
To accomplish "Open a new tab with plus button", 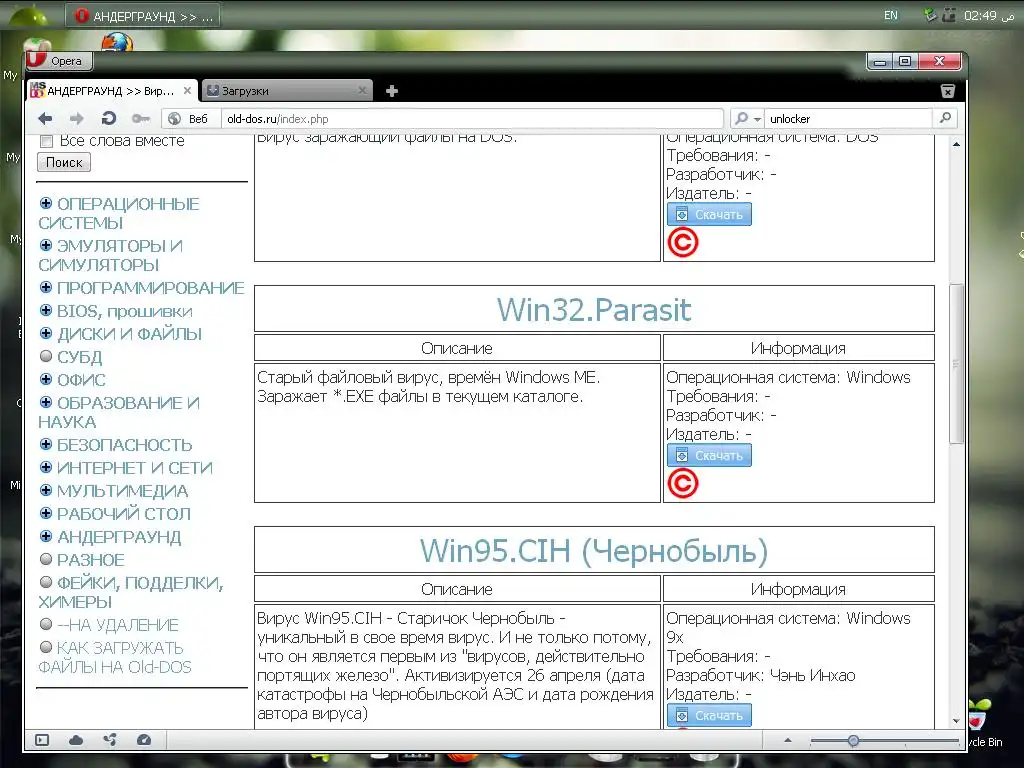I will (392, 91).
